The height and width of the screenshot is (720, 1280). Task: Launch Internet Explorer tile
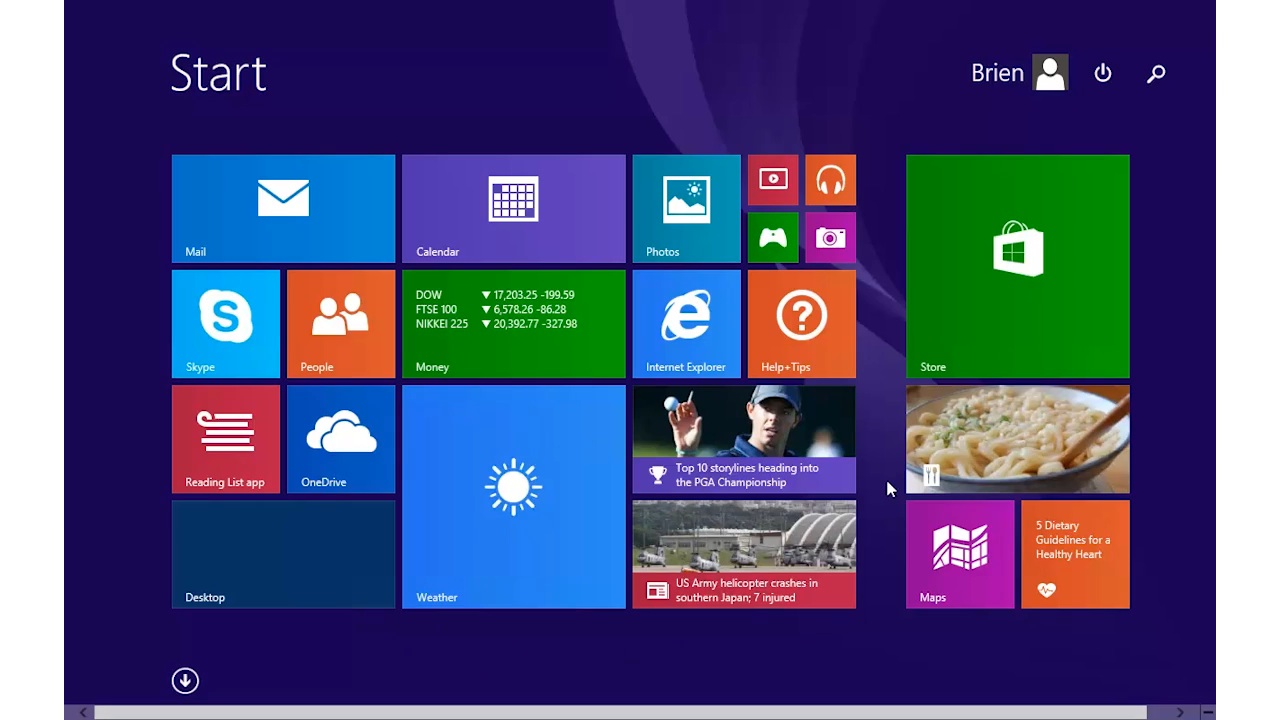pyautogui.click(x=686, y=324)
